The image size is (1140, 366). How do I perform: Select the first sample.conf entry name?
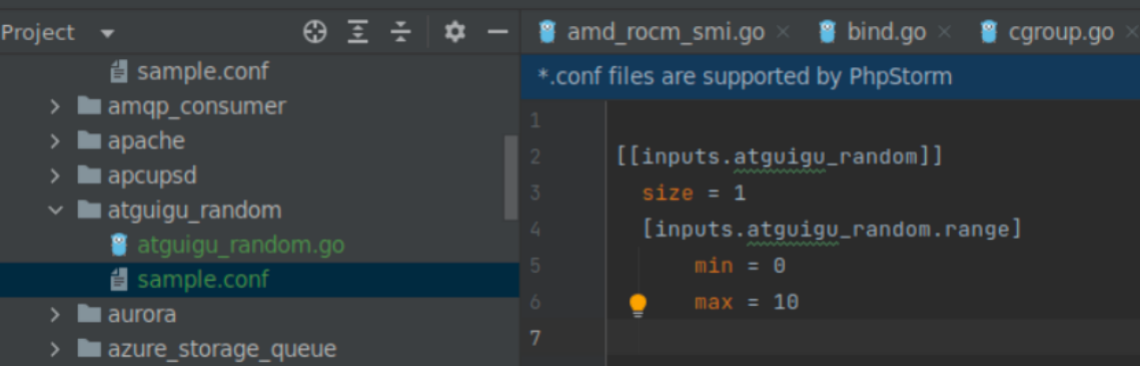point(203,71)
